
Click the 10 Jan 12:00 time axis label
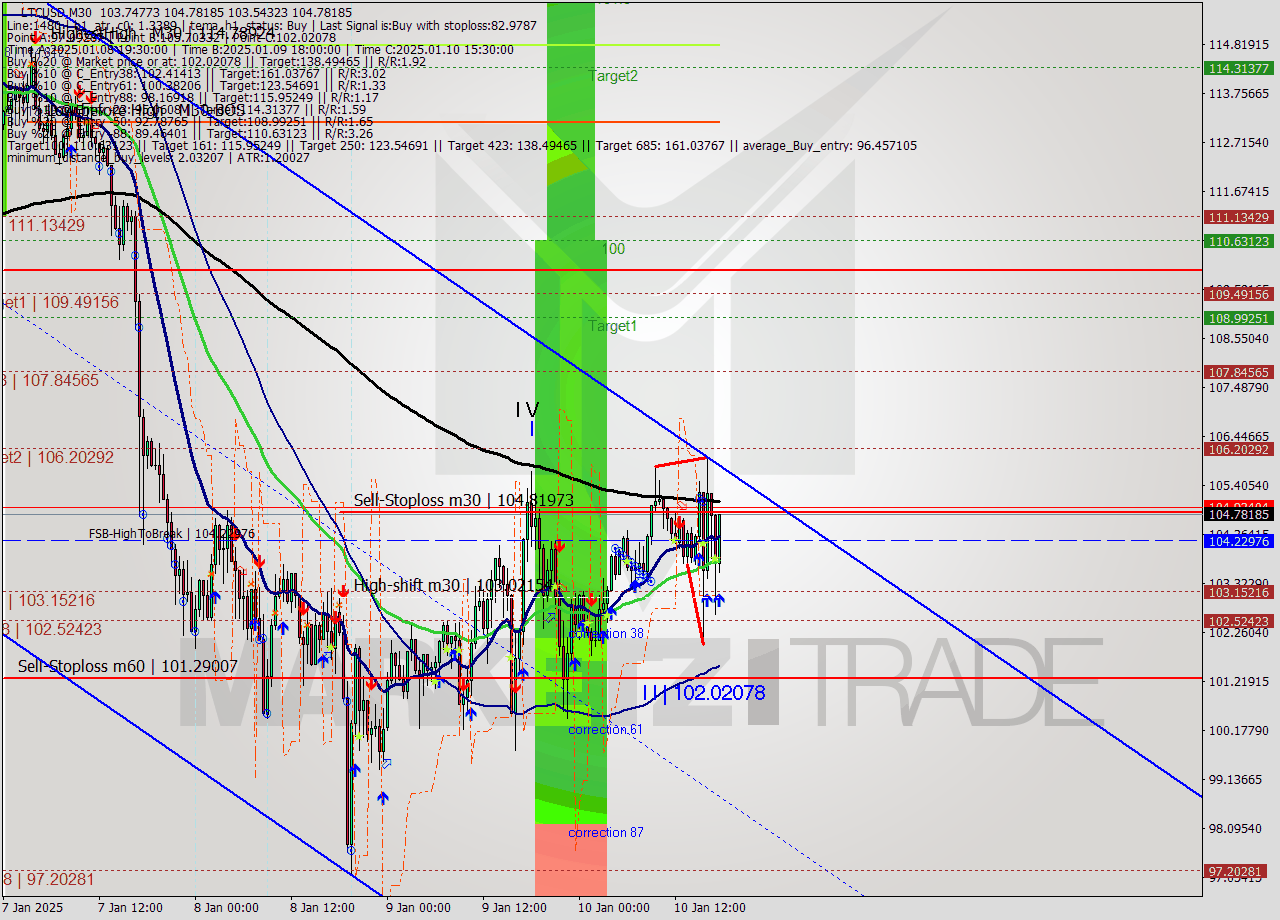[x=708, y=908]
